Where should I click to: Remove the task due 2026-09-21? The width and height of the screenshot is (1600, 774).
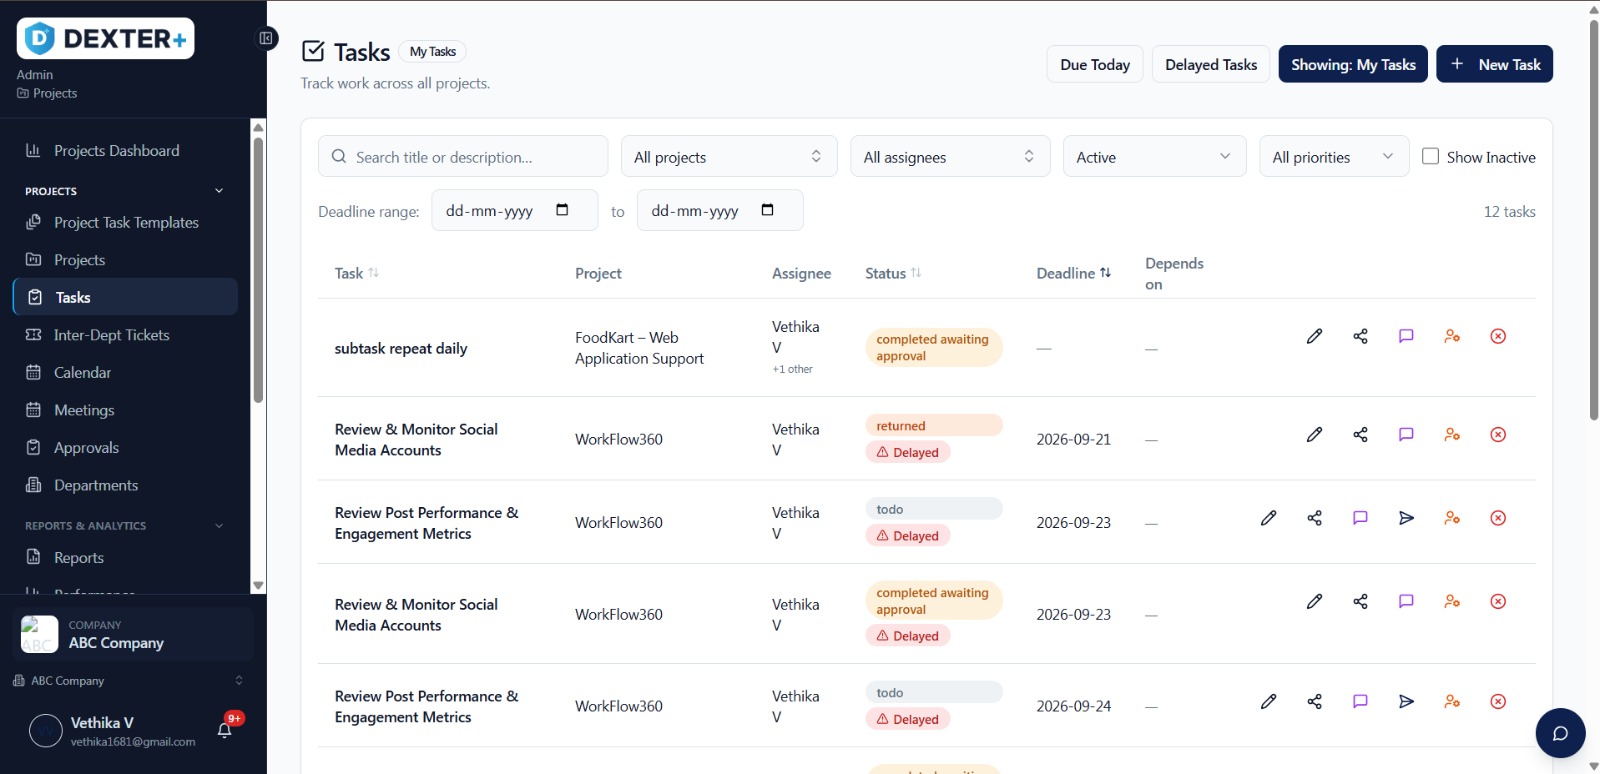(x=1498, y=434)
